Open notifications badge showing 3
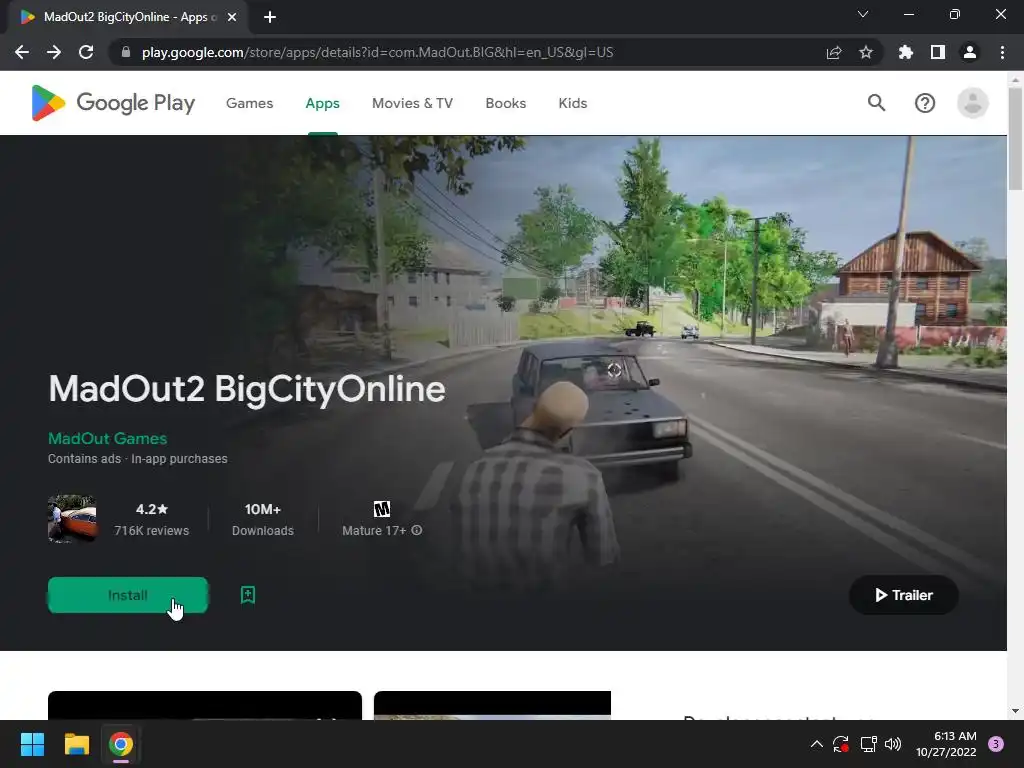Image resolution: width=1024 pixels, height=768 pixels. pos(996,744)
